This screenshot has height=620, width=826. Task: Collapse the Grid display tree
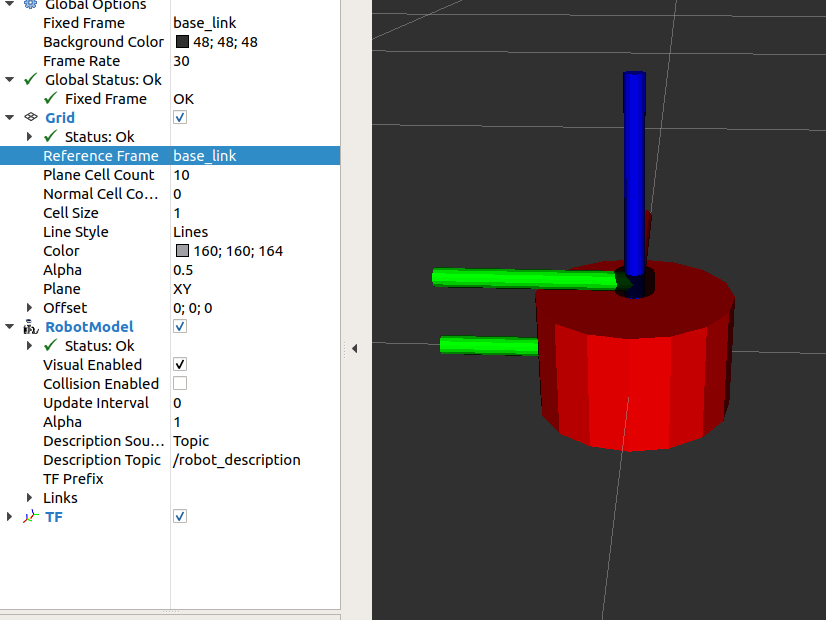click(9, 117)
